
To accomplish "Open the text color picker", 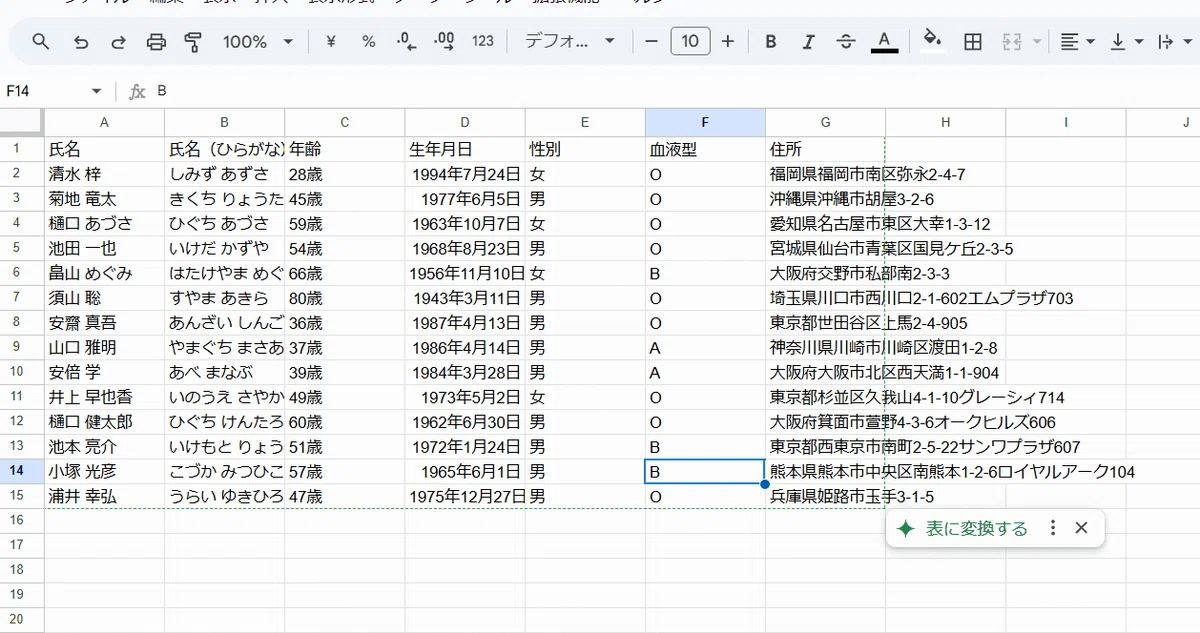I will pos(883,42).
